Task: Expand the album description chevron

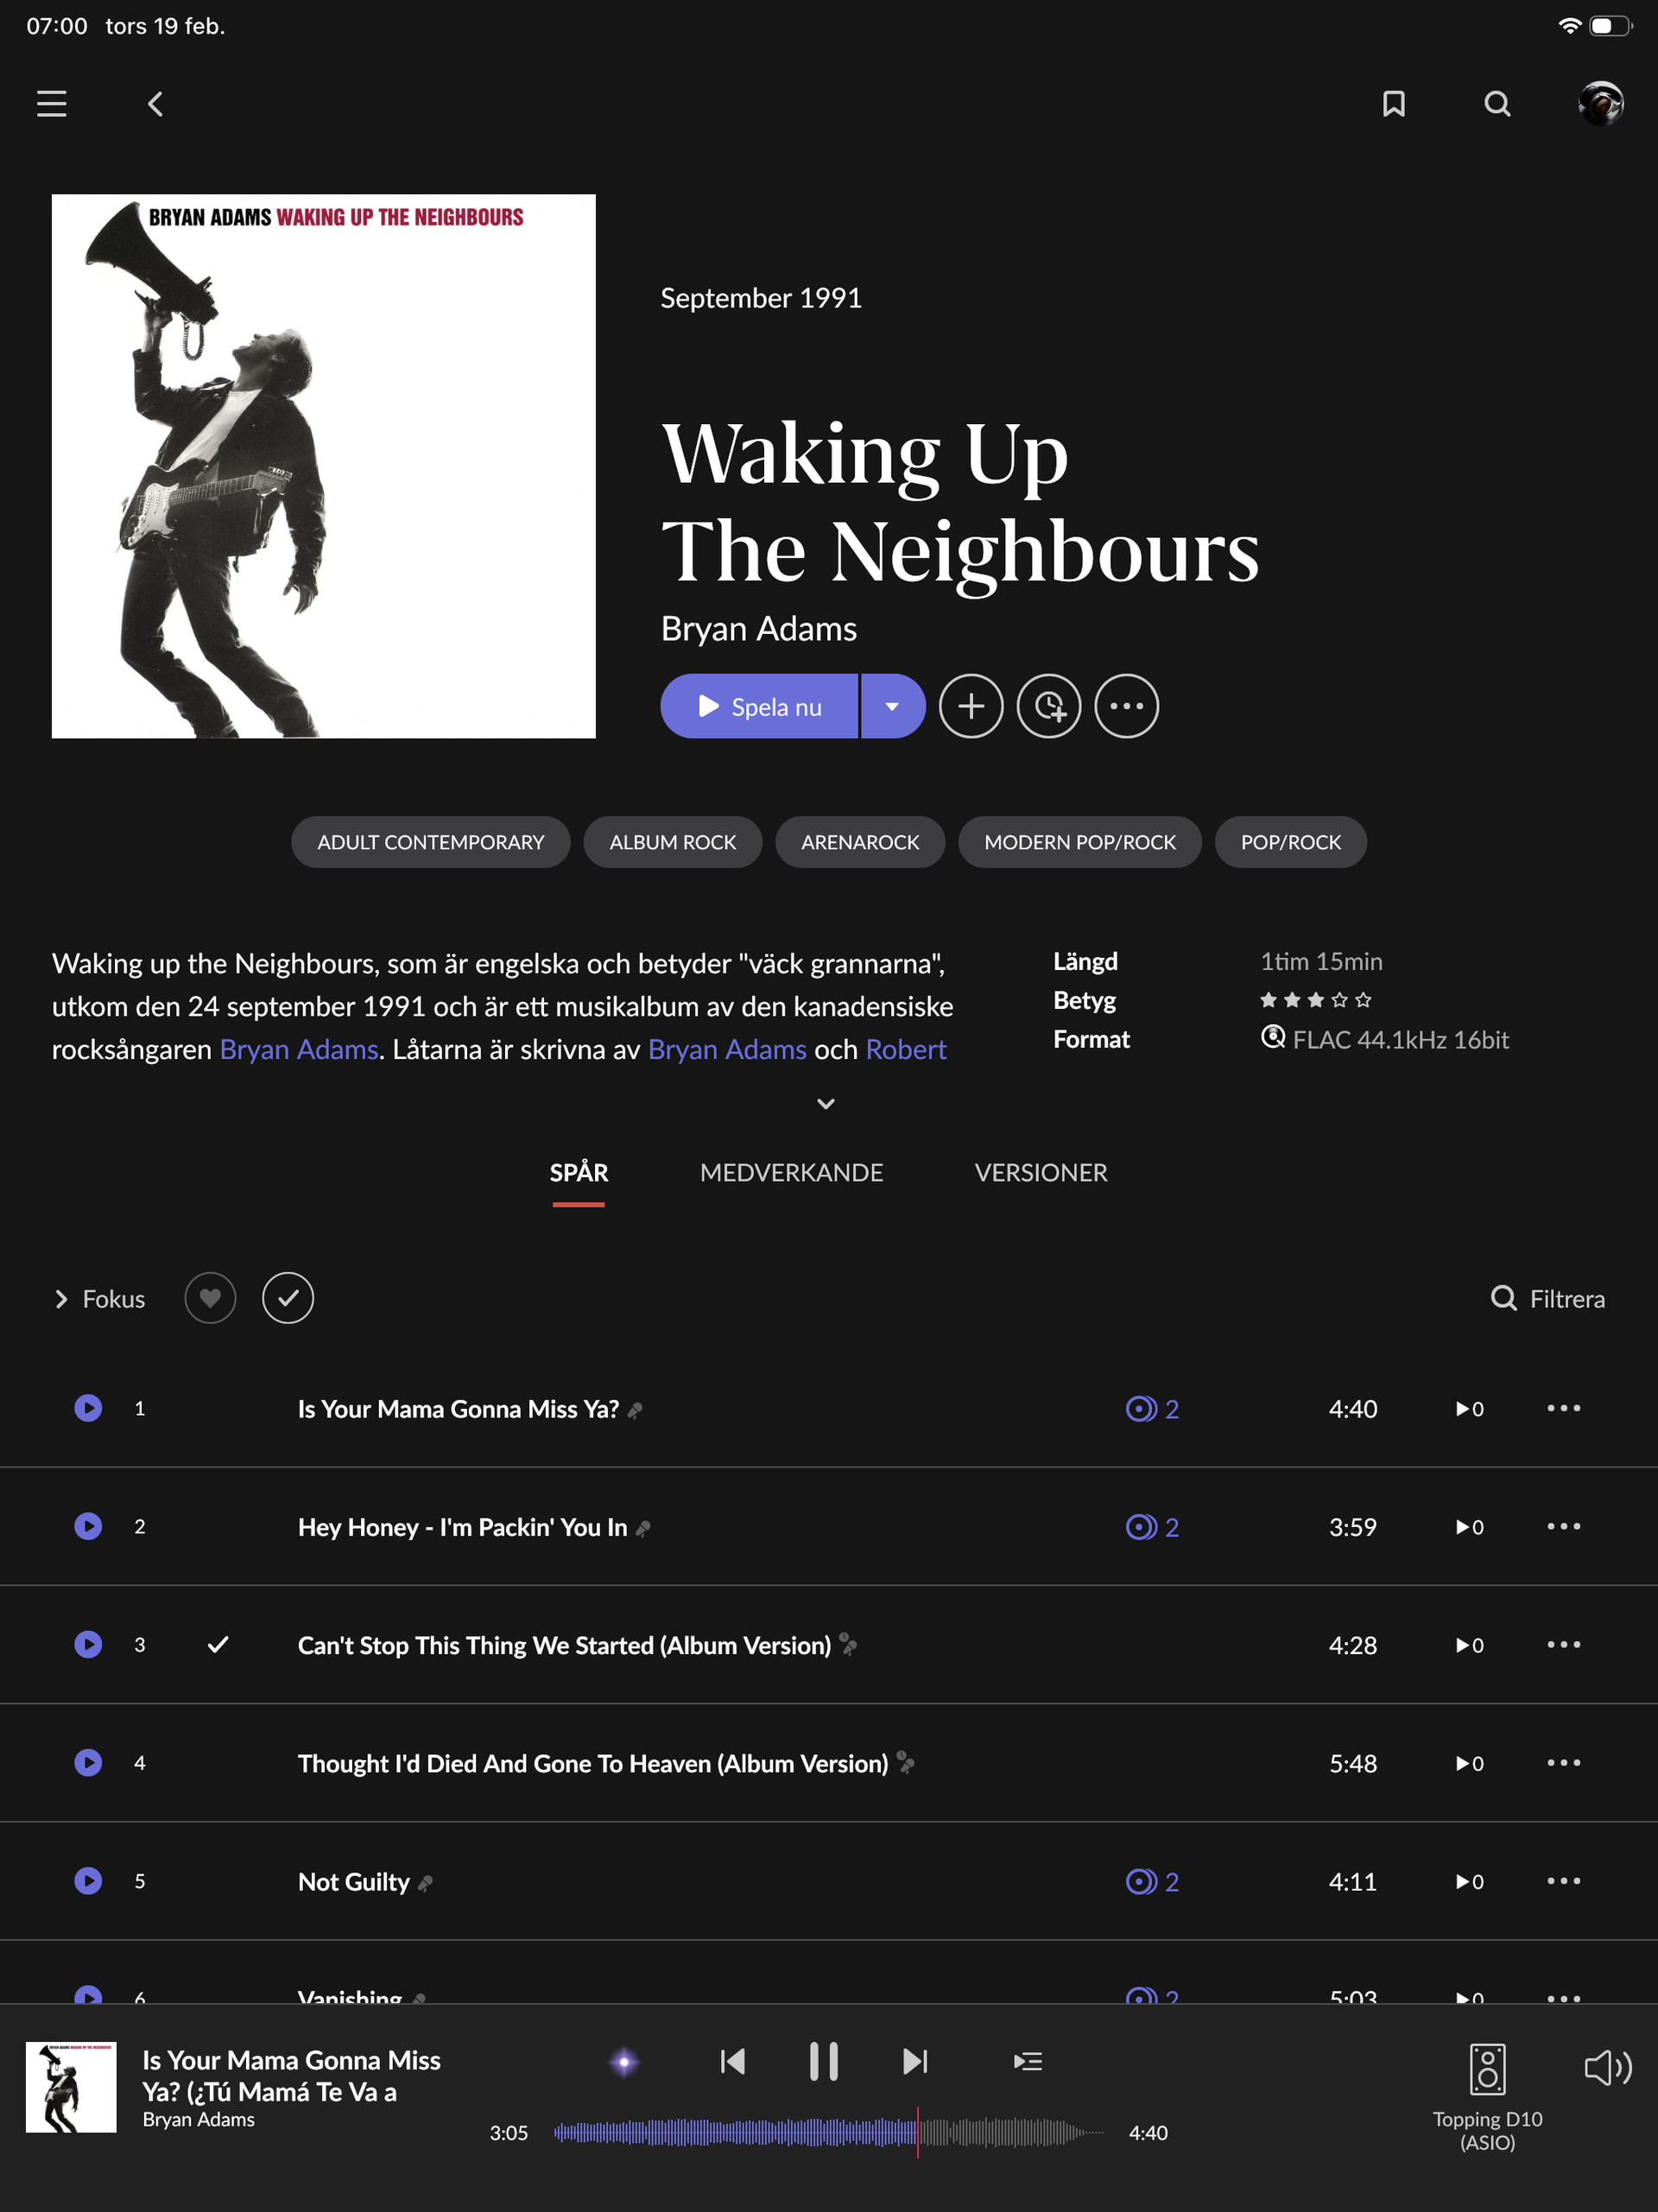Action: click(x=826, y=1104)
